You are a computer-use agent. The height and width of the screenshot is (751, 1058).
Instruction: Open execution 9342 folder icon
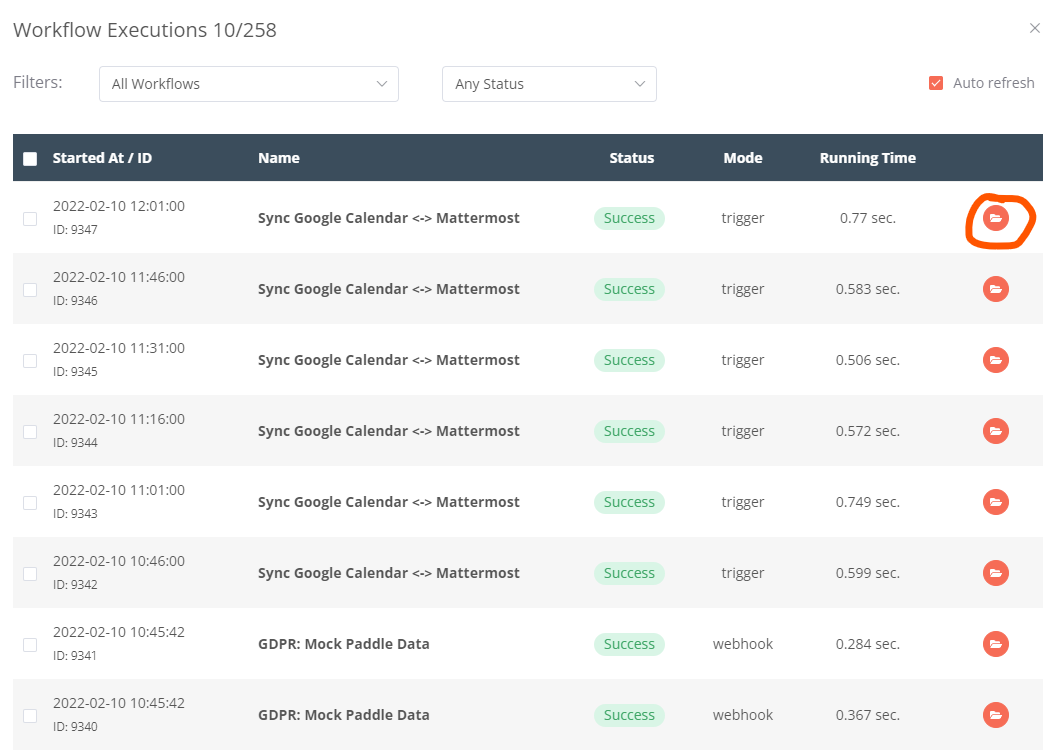(995, 573)
